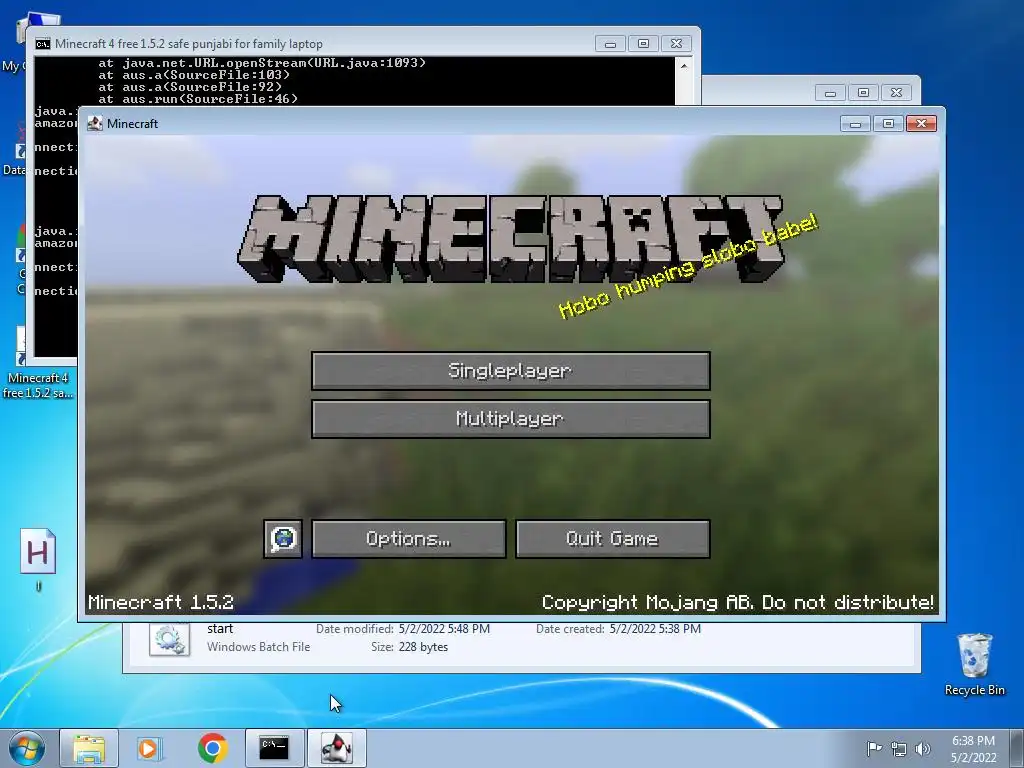Open the Multiplayer menu
The height and width of the screenshot is (768, 1024).
point(511,419)
